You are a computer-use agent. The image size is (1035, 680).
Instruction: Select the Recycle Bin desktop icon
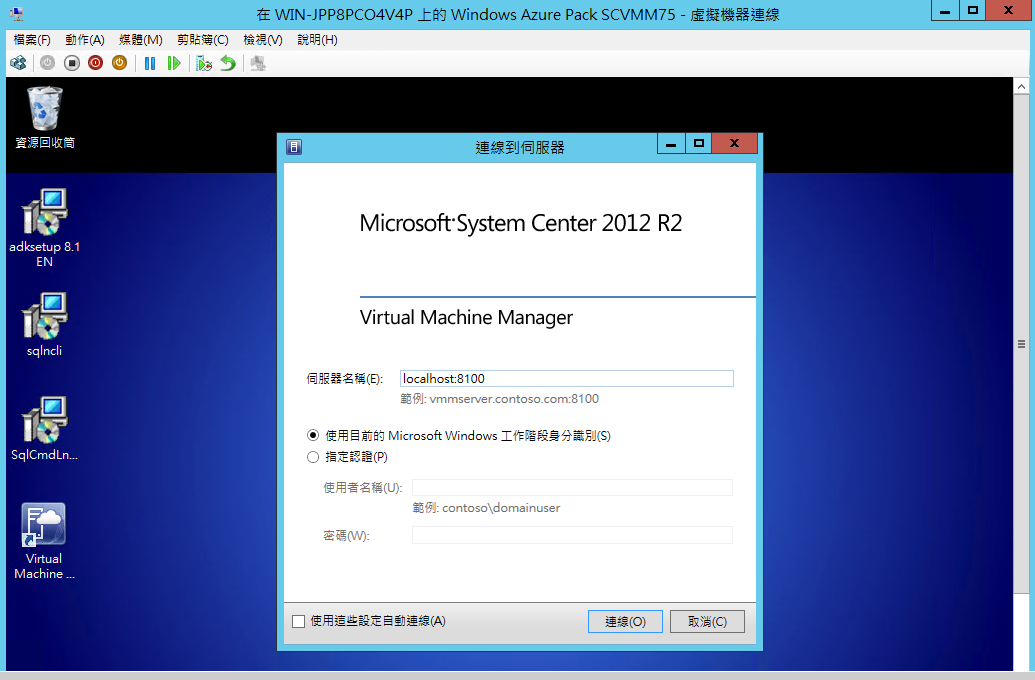pos(45,118)
